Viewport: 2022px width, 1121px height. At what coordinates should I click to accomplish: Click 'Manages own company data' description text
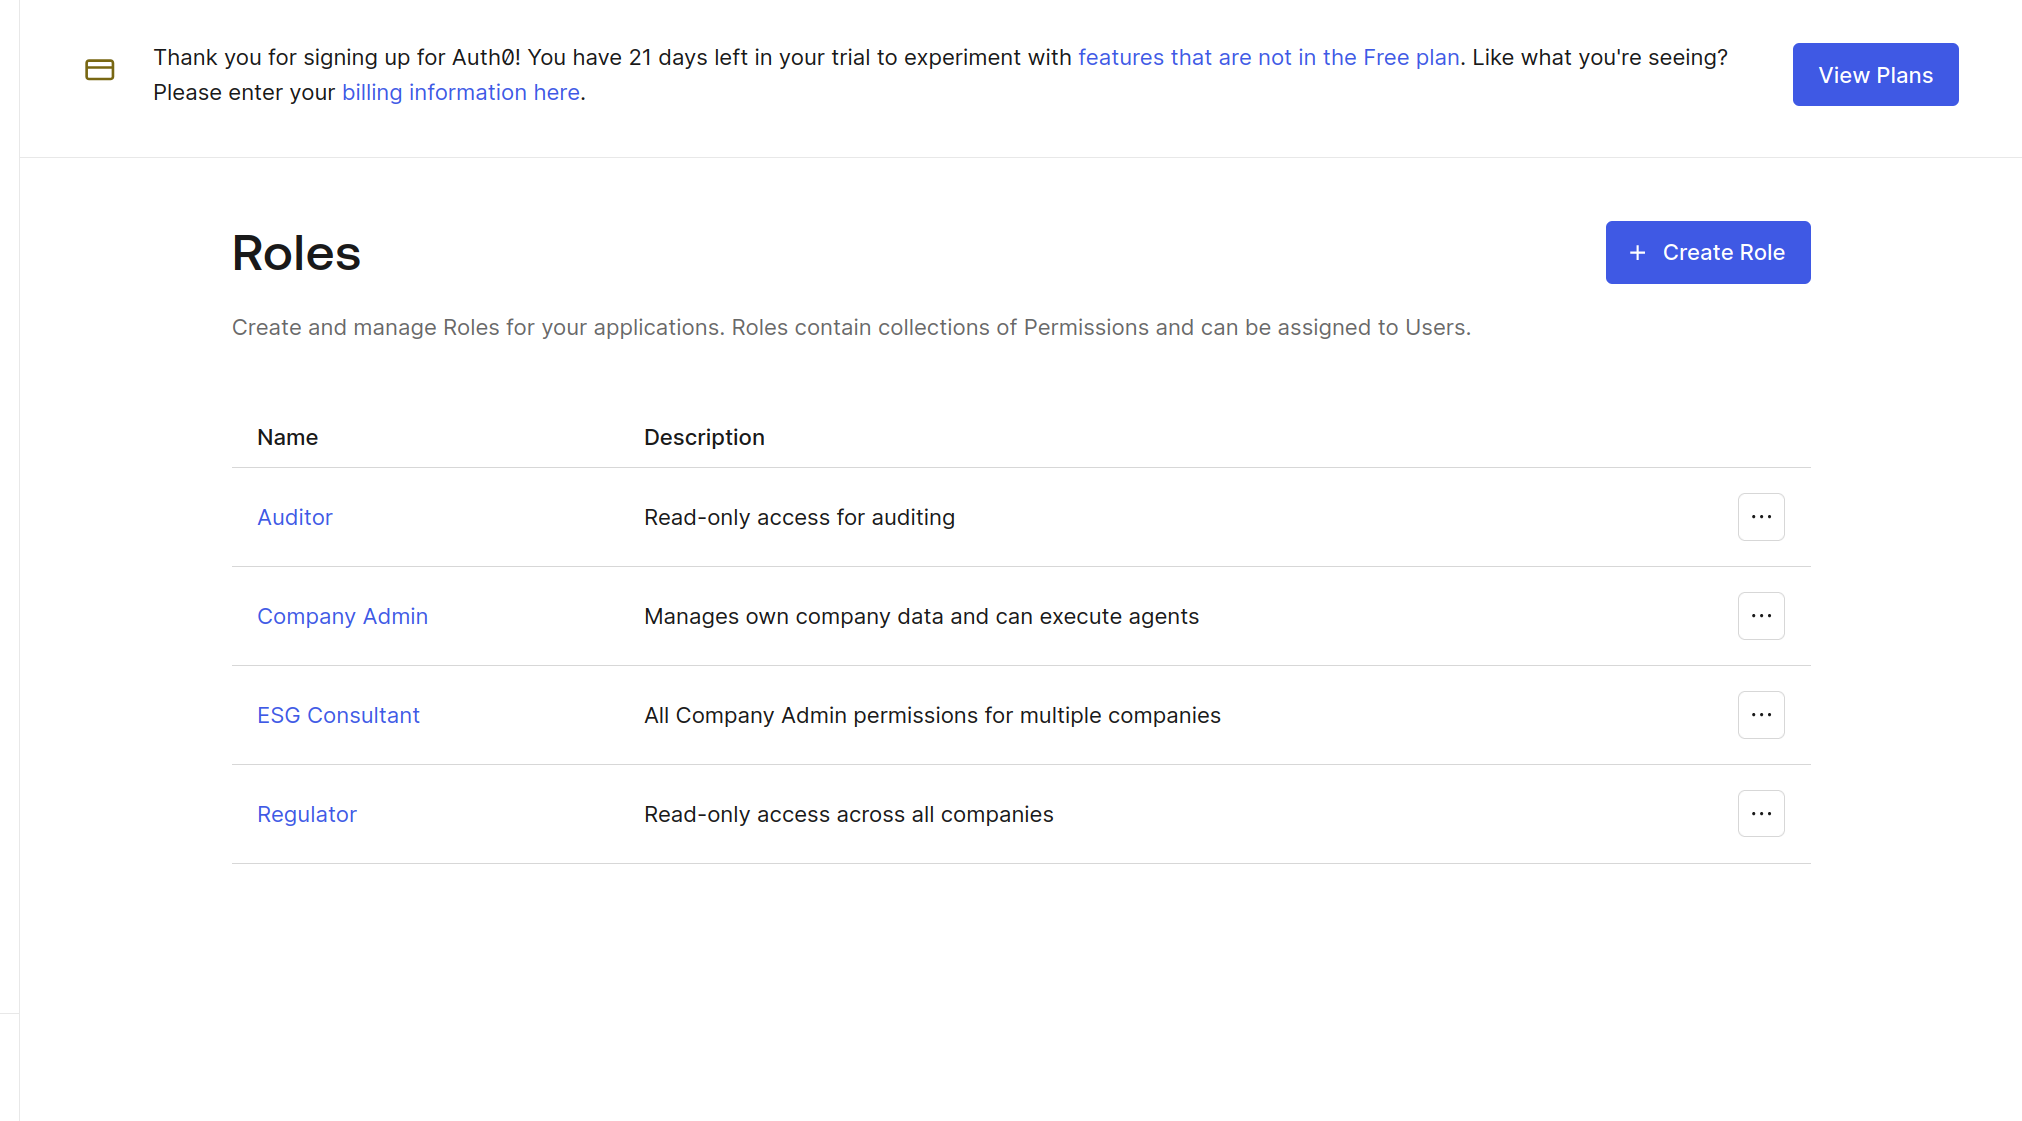920,616
